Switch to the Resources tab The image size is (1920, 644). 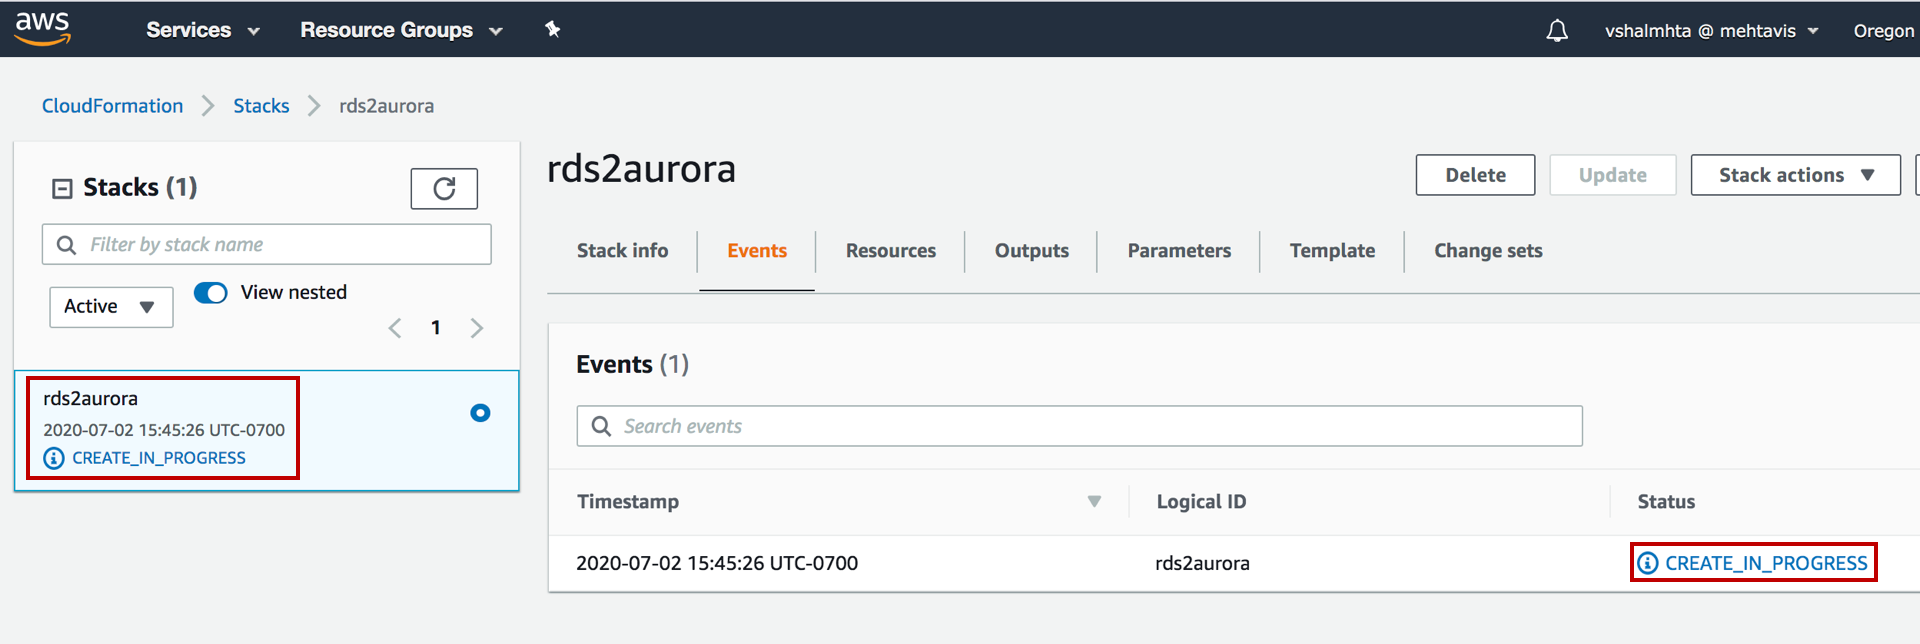pos(891,251)
